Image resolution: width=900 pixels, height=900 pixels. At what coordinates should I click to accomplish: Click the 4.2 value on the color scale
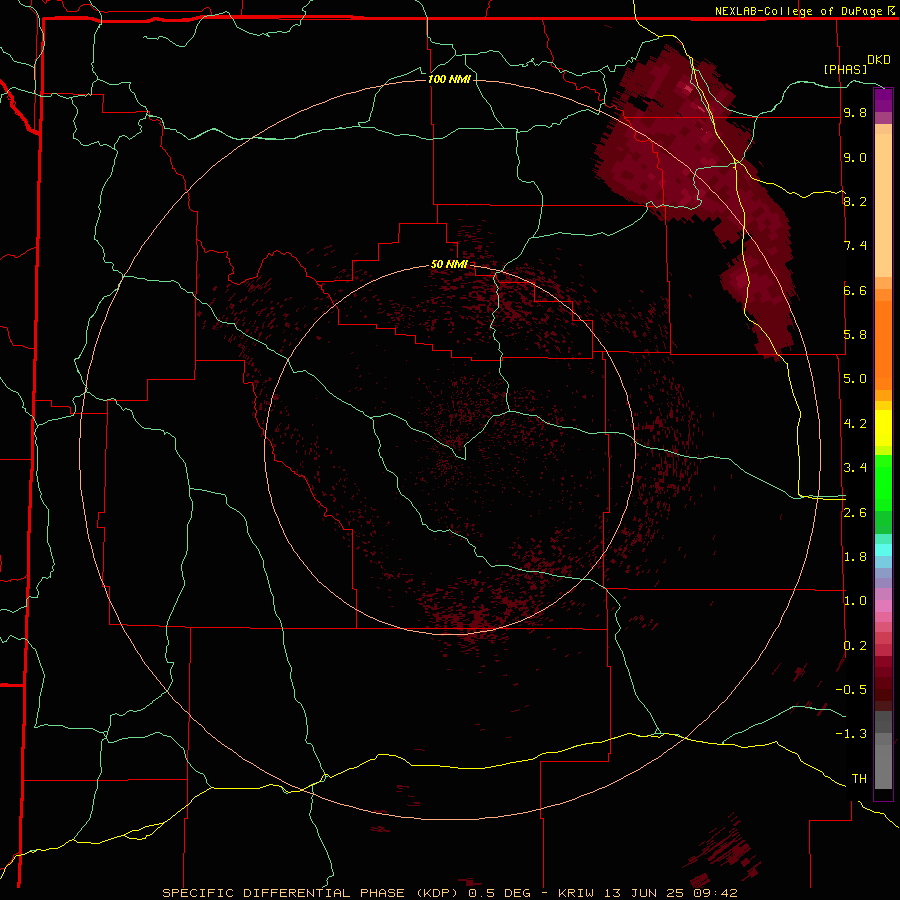pyautogui.click(x=855, y=424)
